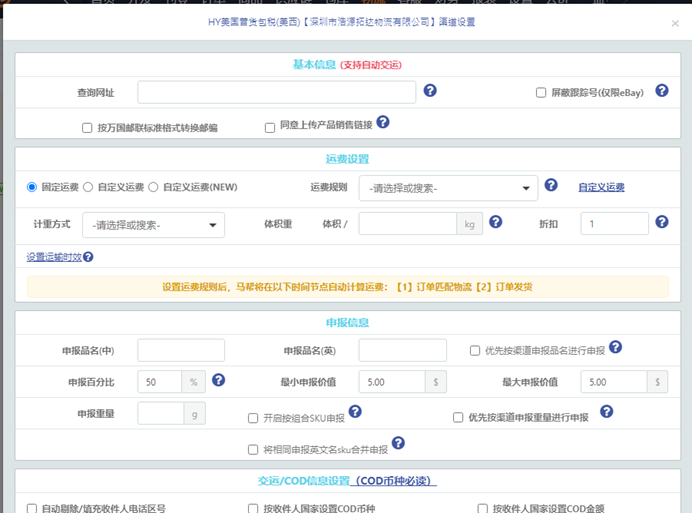Screen dimensions: 692x513
Task: Check 同意上传产品销售链接
Action: (x=270, y=128)
